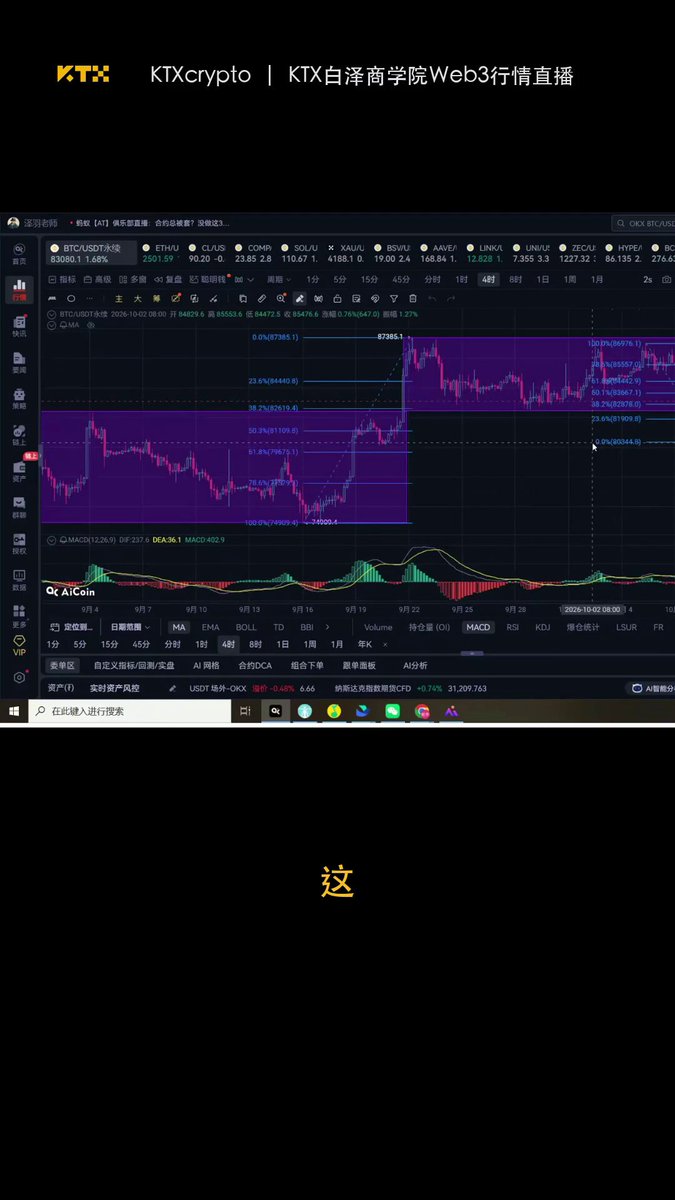Image resolution: width=675 pixels, height=1200 pixels.
Task: Open the 周期 period dropdown
Action: (277, 280)
